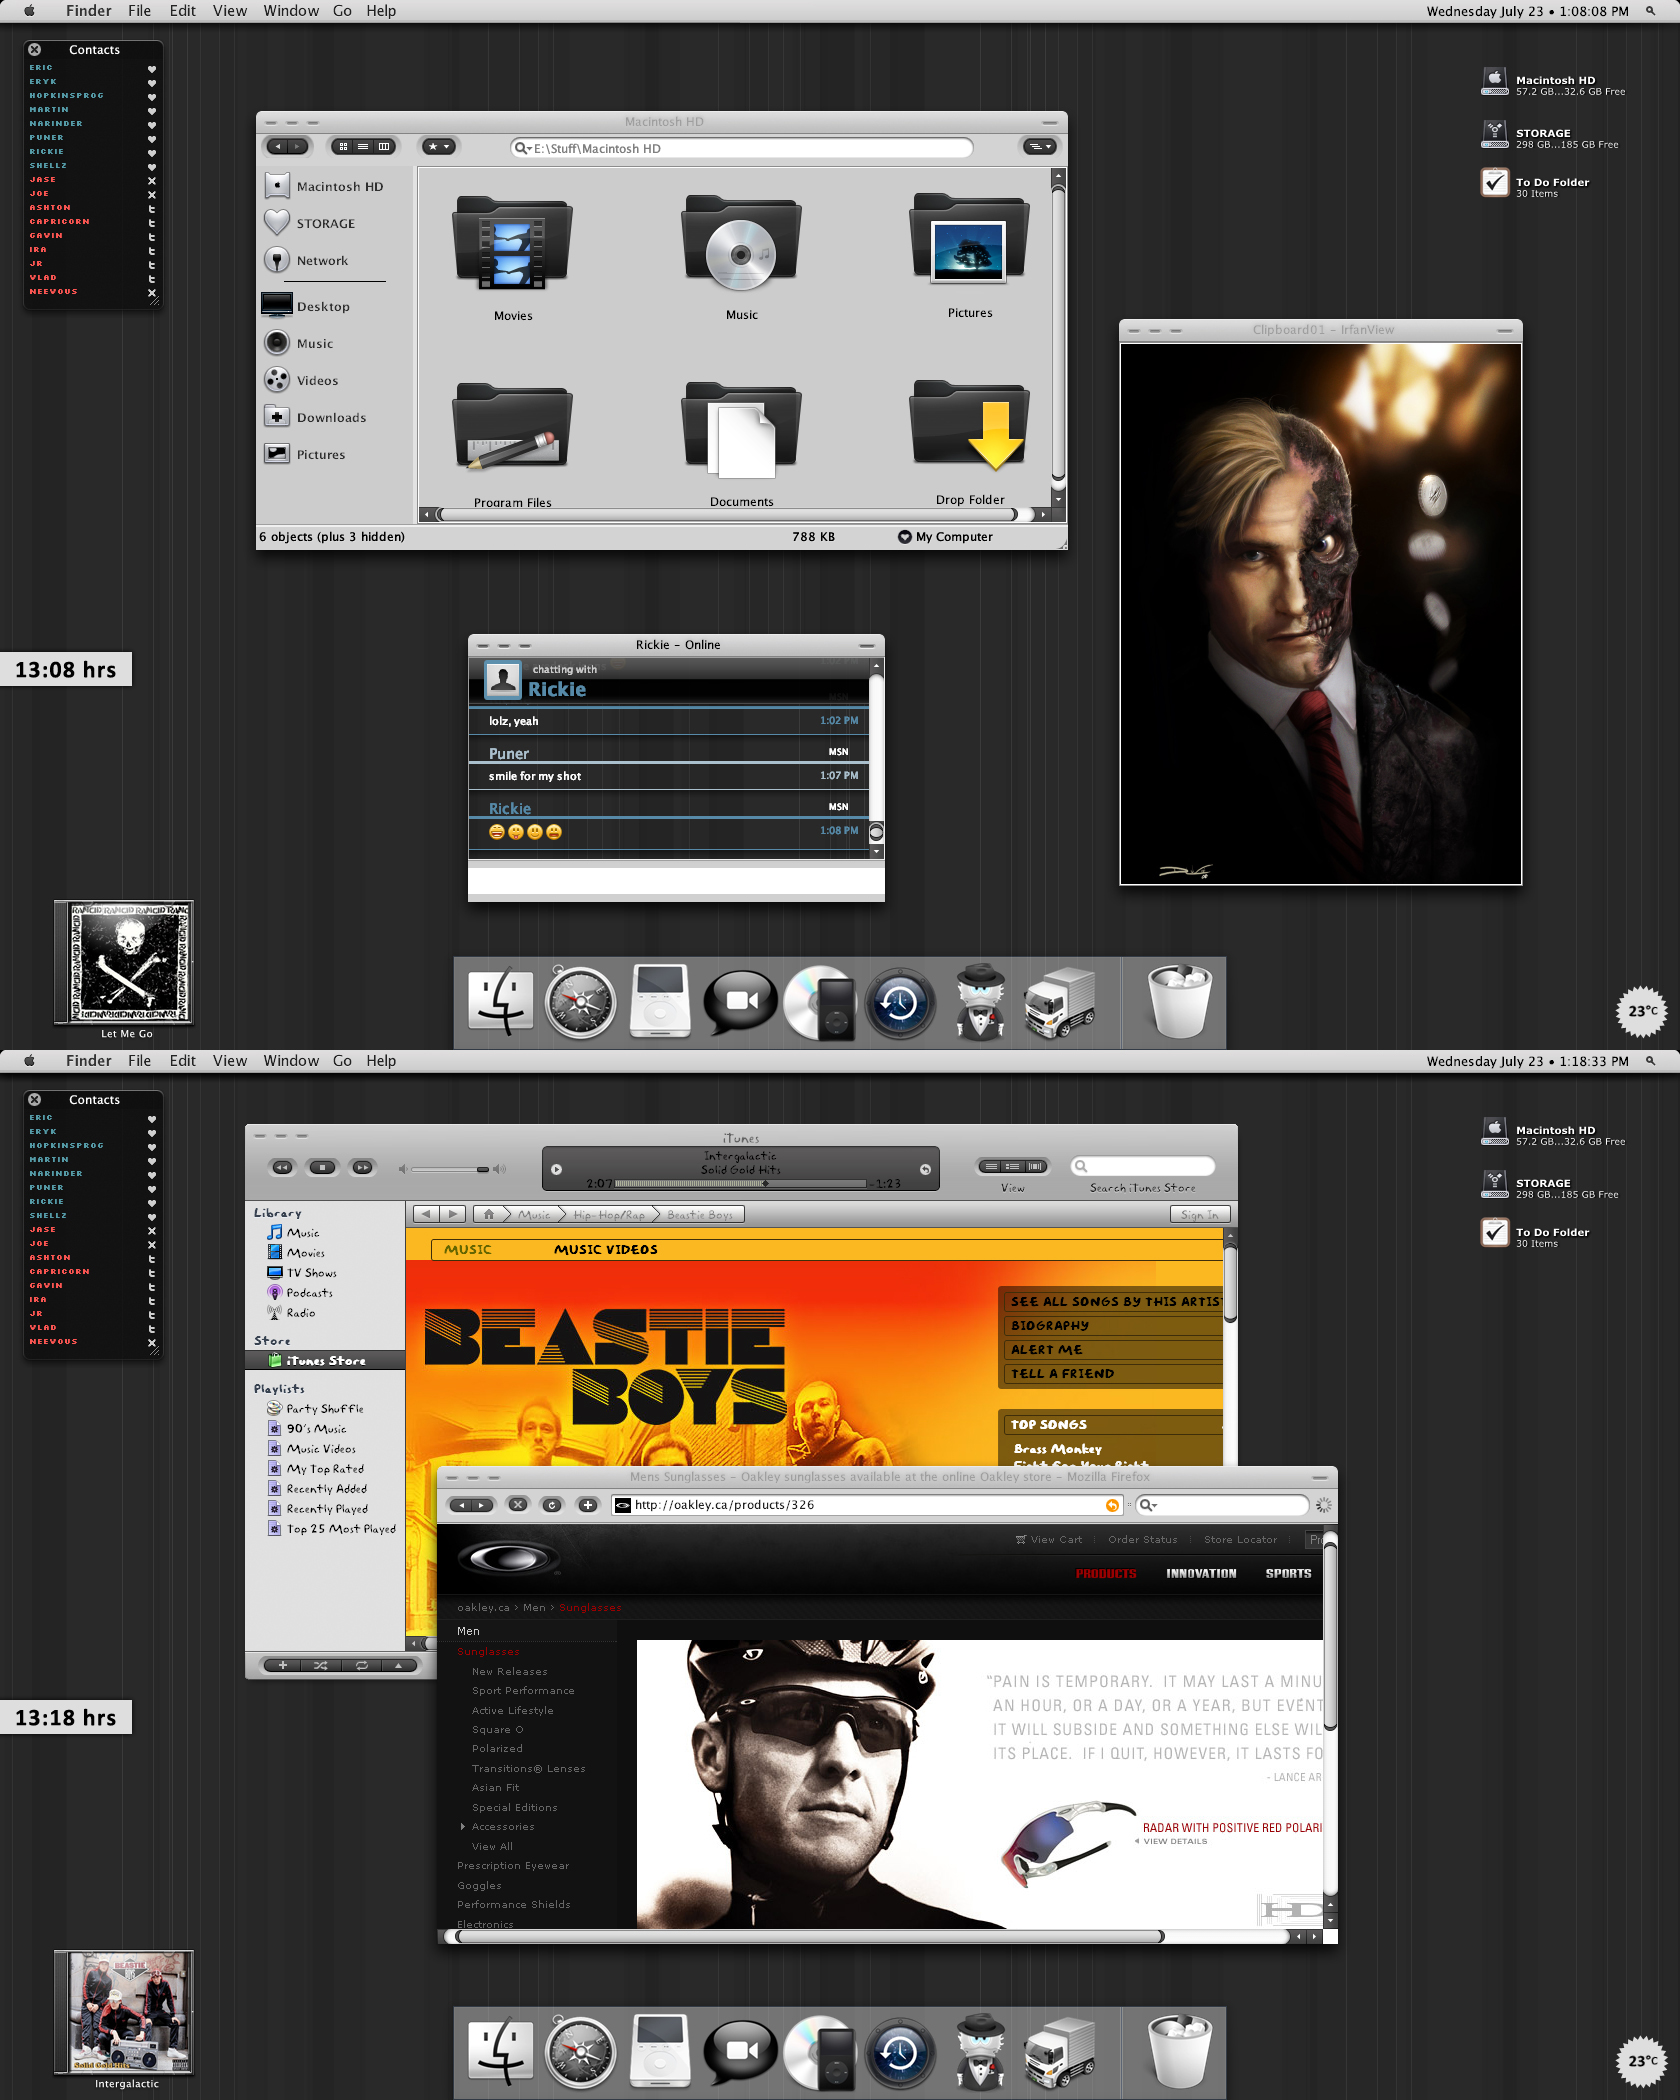Open the My Computer status bar dropdown
This screenshot has height=2100, width=1680.
coord(945,537)
